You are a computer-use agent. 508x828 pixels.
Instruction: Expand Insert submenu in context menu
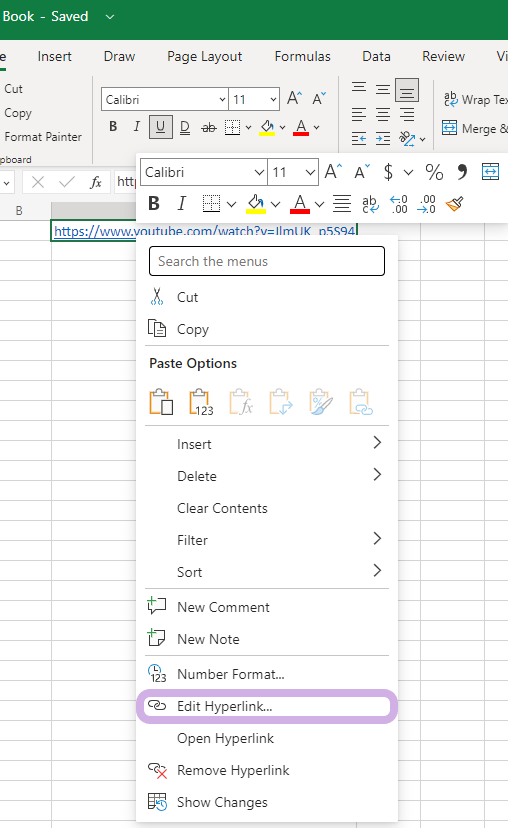(x=267, y=444)
